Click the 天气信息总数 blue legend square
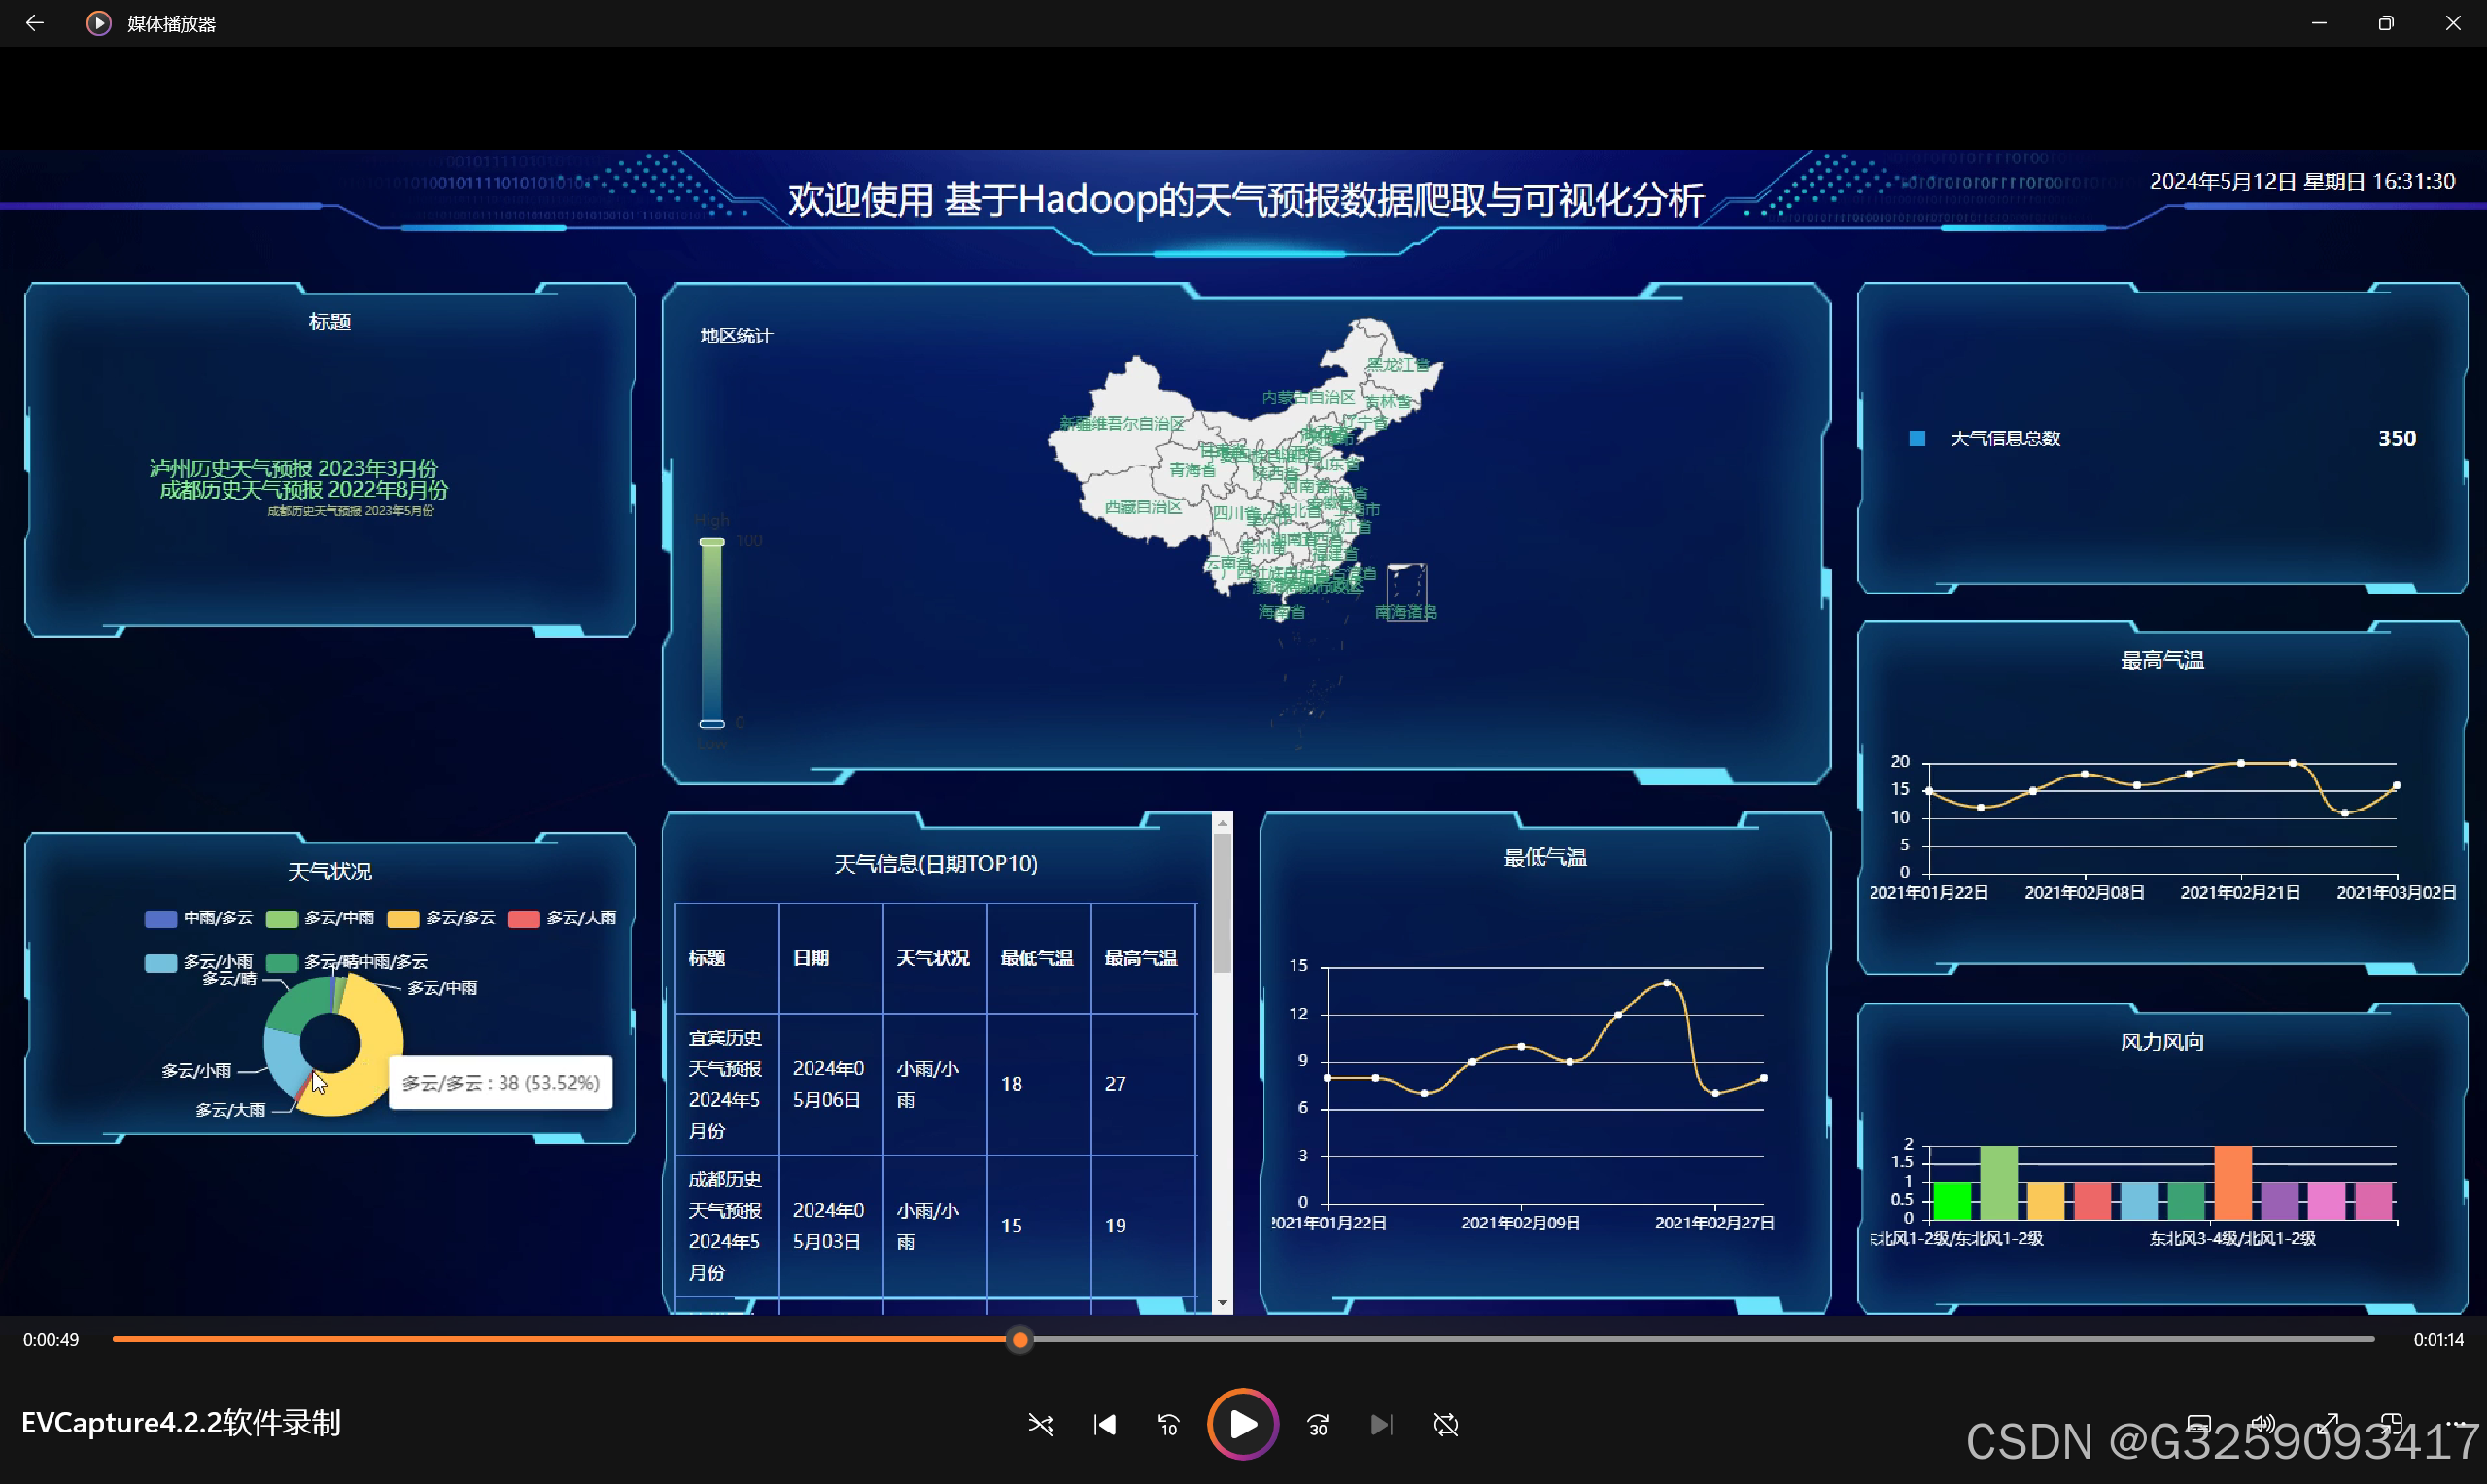Screen dimensions: 2487x1484 point(1917,438)
